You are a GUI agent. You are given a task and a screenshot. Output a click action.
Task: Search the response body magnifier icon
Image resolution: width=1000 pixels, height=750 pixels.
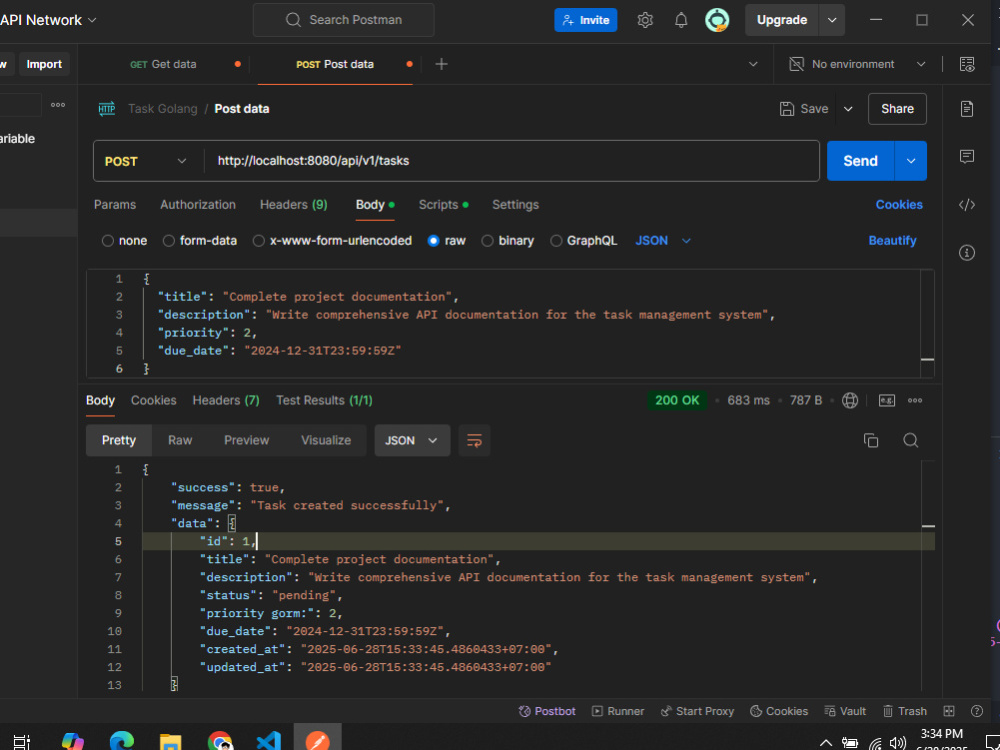pos(911,440)
